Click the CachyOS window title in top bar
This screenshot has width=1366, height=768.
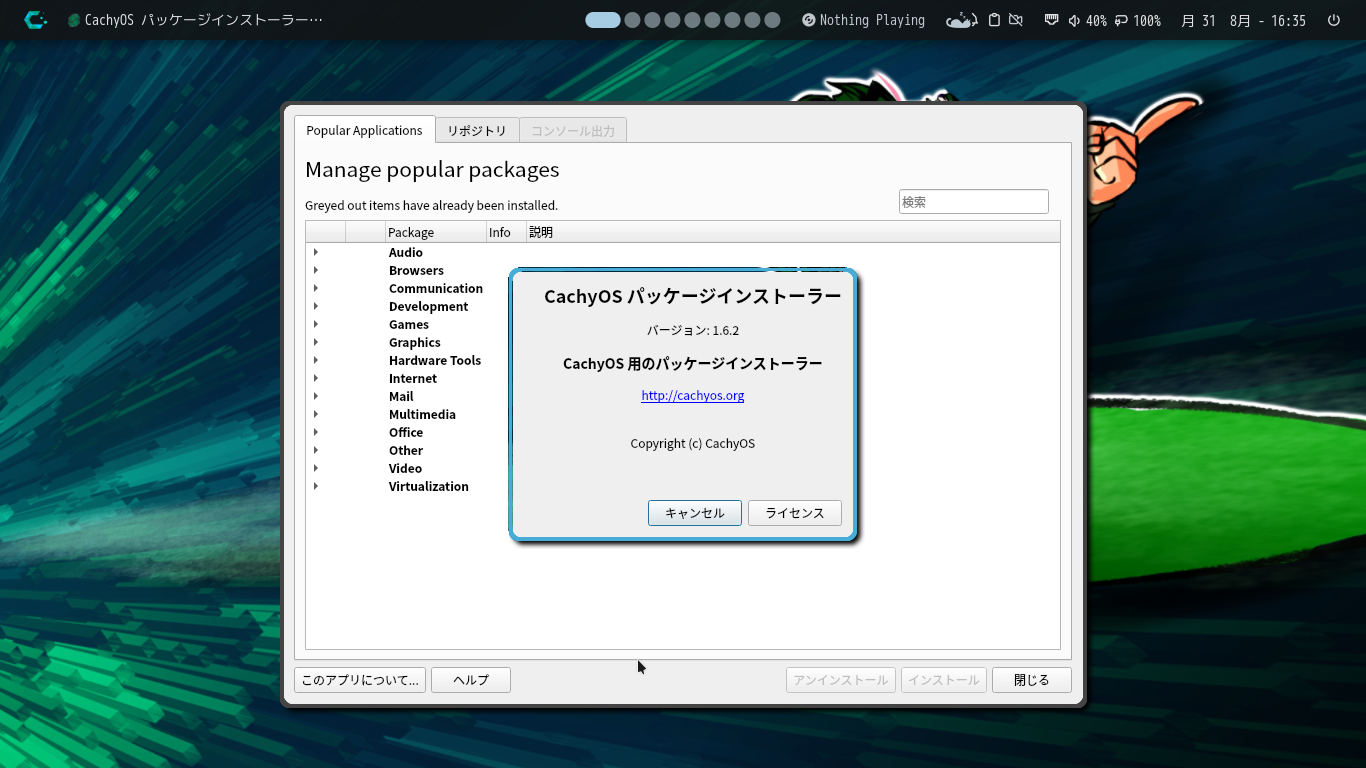coord(204,20)
